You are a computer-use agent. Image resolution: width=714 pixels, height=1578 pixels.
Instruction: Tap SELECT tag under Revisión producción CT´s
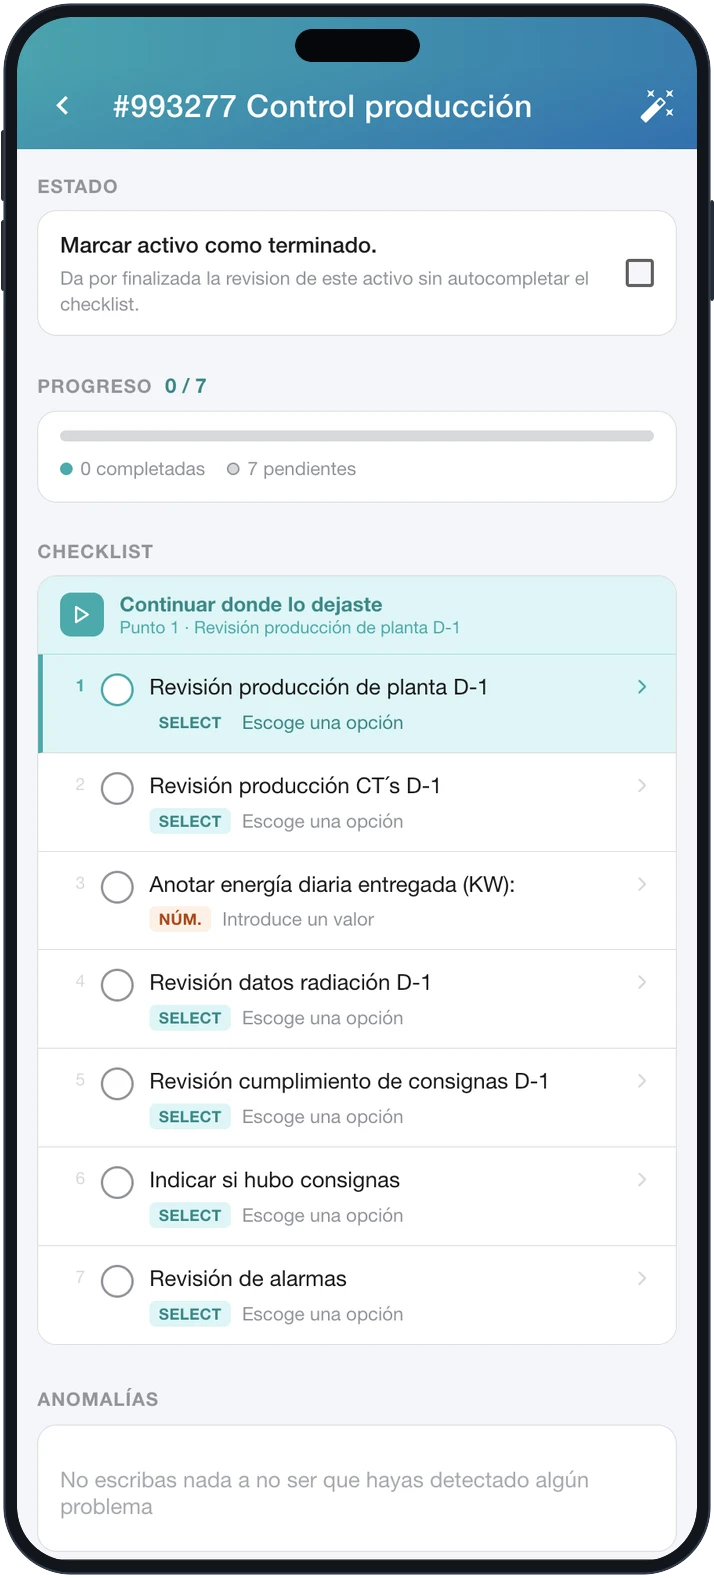[x=190, y=821]
